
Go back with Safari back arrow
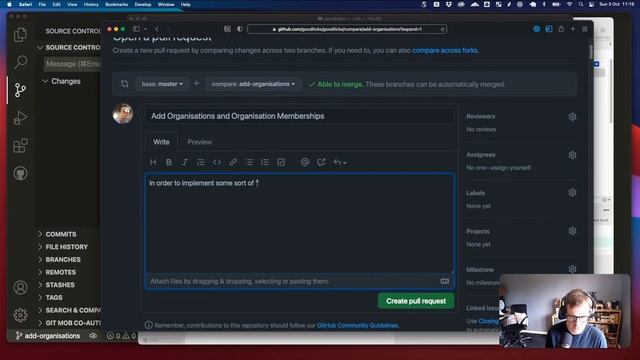(x=157, y=29)
